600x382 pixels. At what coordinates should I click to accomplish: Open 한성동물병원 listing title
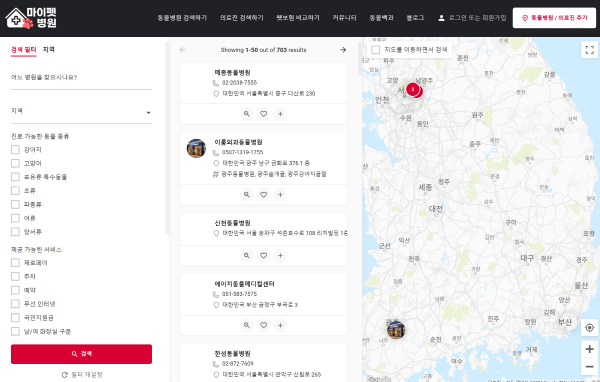[x=232, y=353]
